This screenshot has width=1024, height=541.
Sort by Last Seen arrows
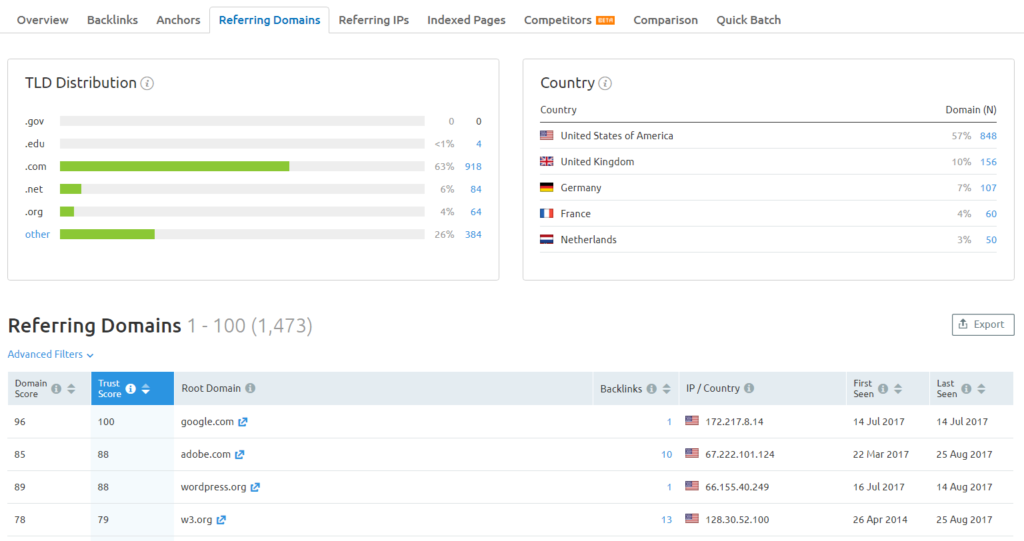tap(981, 389)
